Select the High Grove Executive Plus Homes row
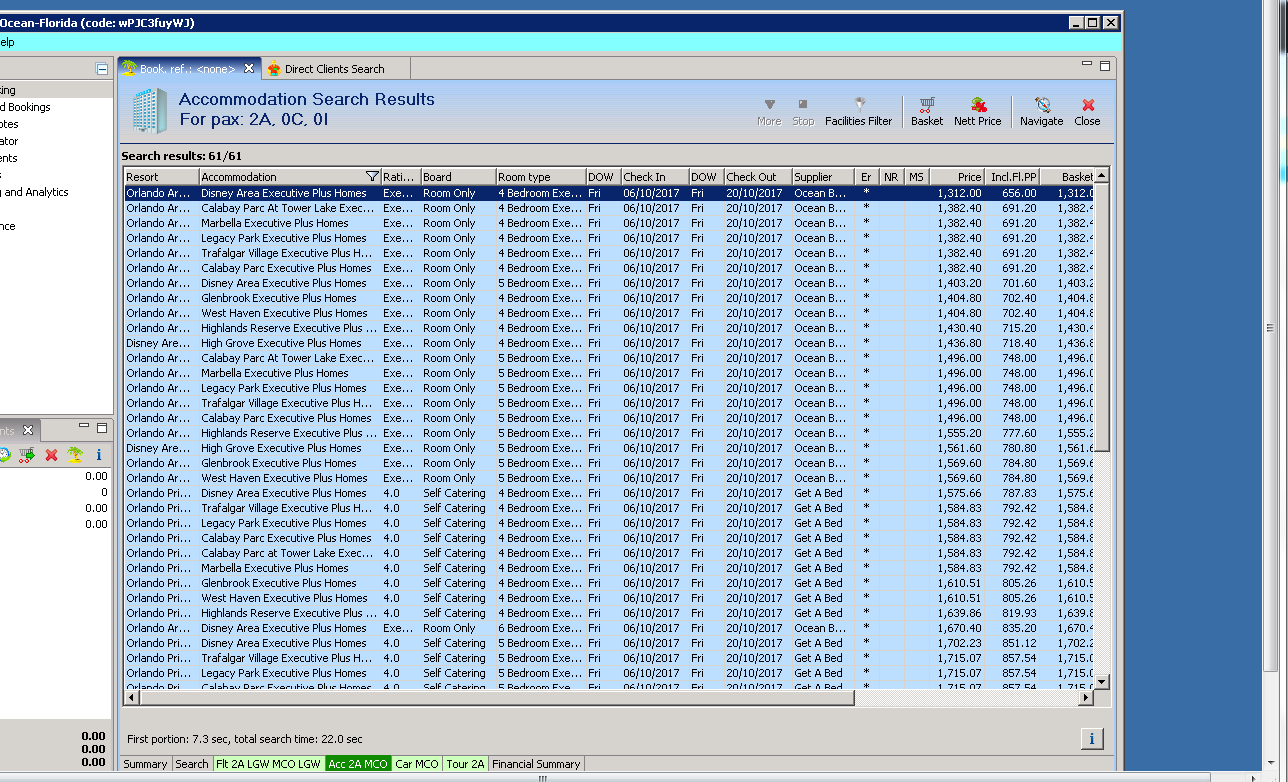Image resolution: width=1288 pixels, height=782 pixels. 283,343
